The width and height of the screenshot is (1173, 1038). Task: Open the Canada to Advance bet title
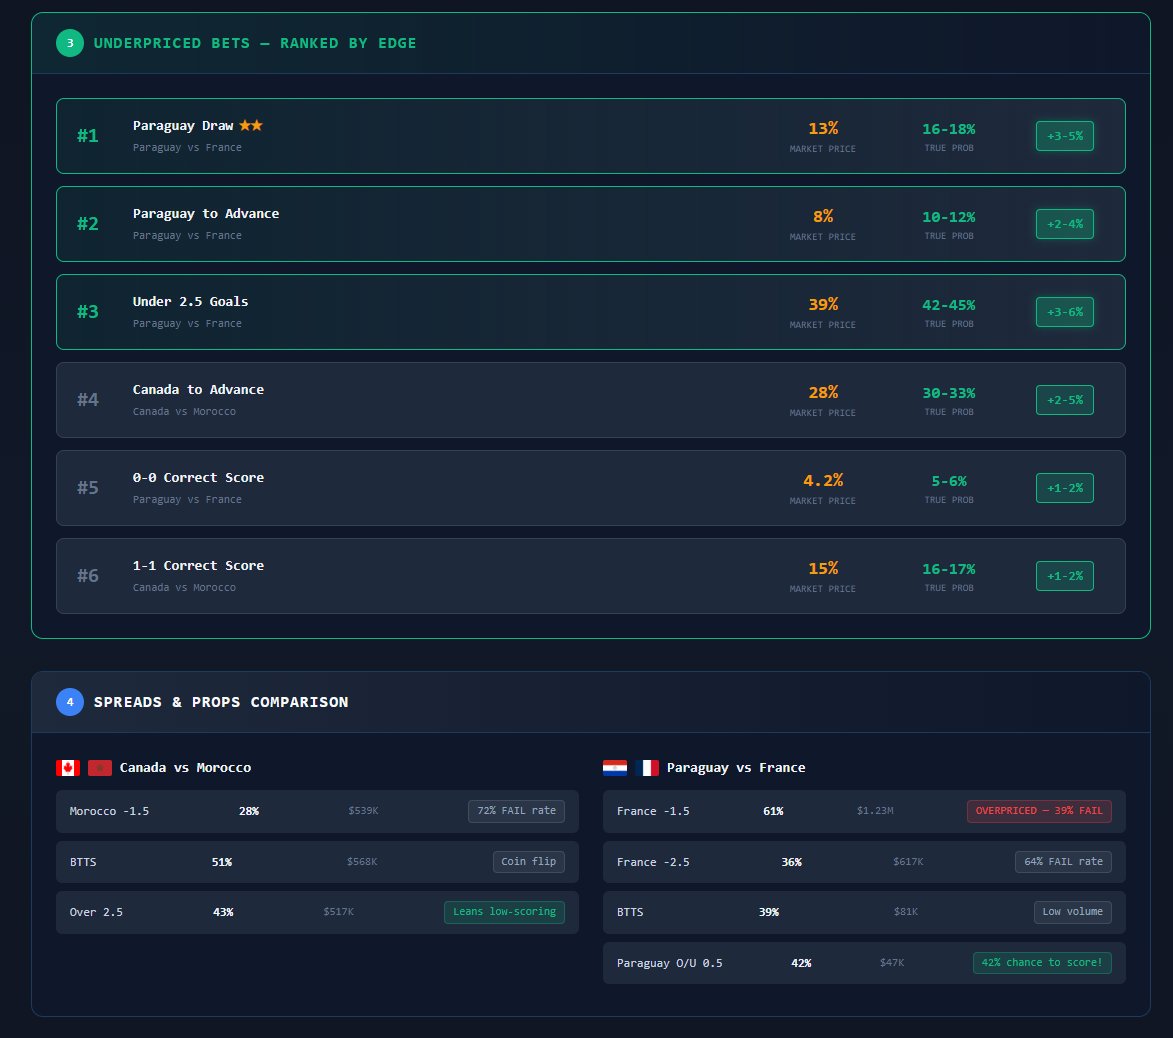pyautogui.click(x=198, y=390)
